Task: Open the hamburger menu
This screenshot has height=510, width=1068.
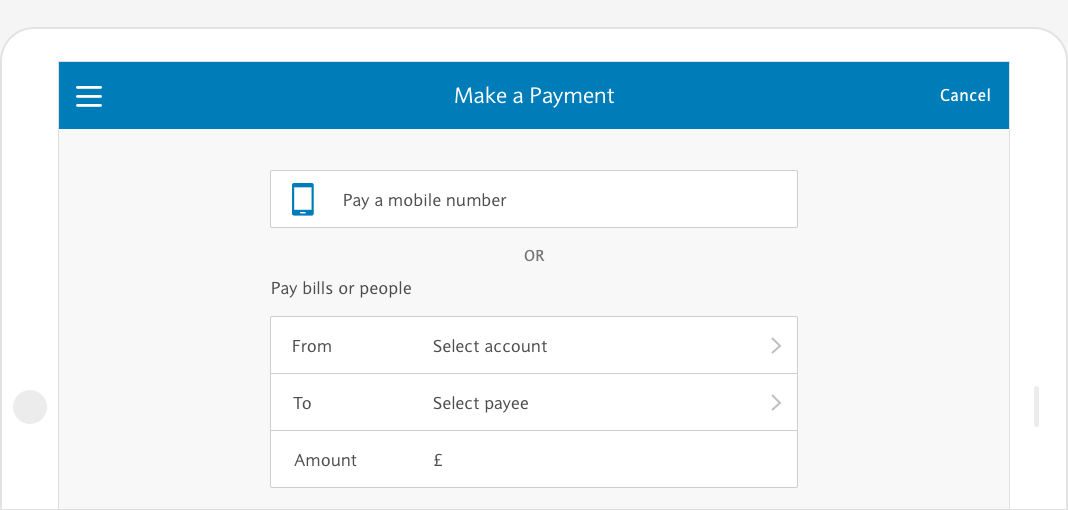Action: pos(89,96)
